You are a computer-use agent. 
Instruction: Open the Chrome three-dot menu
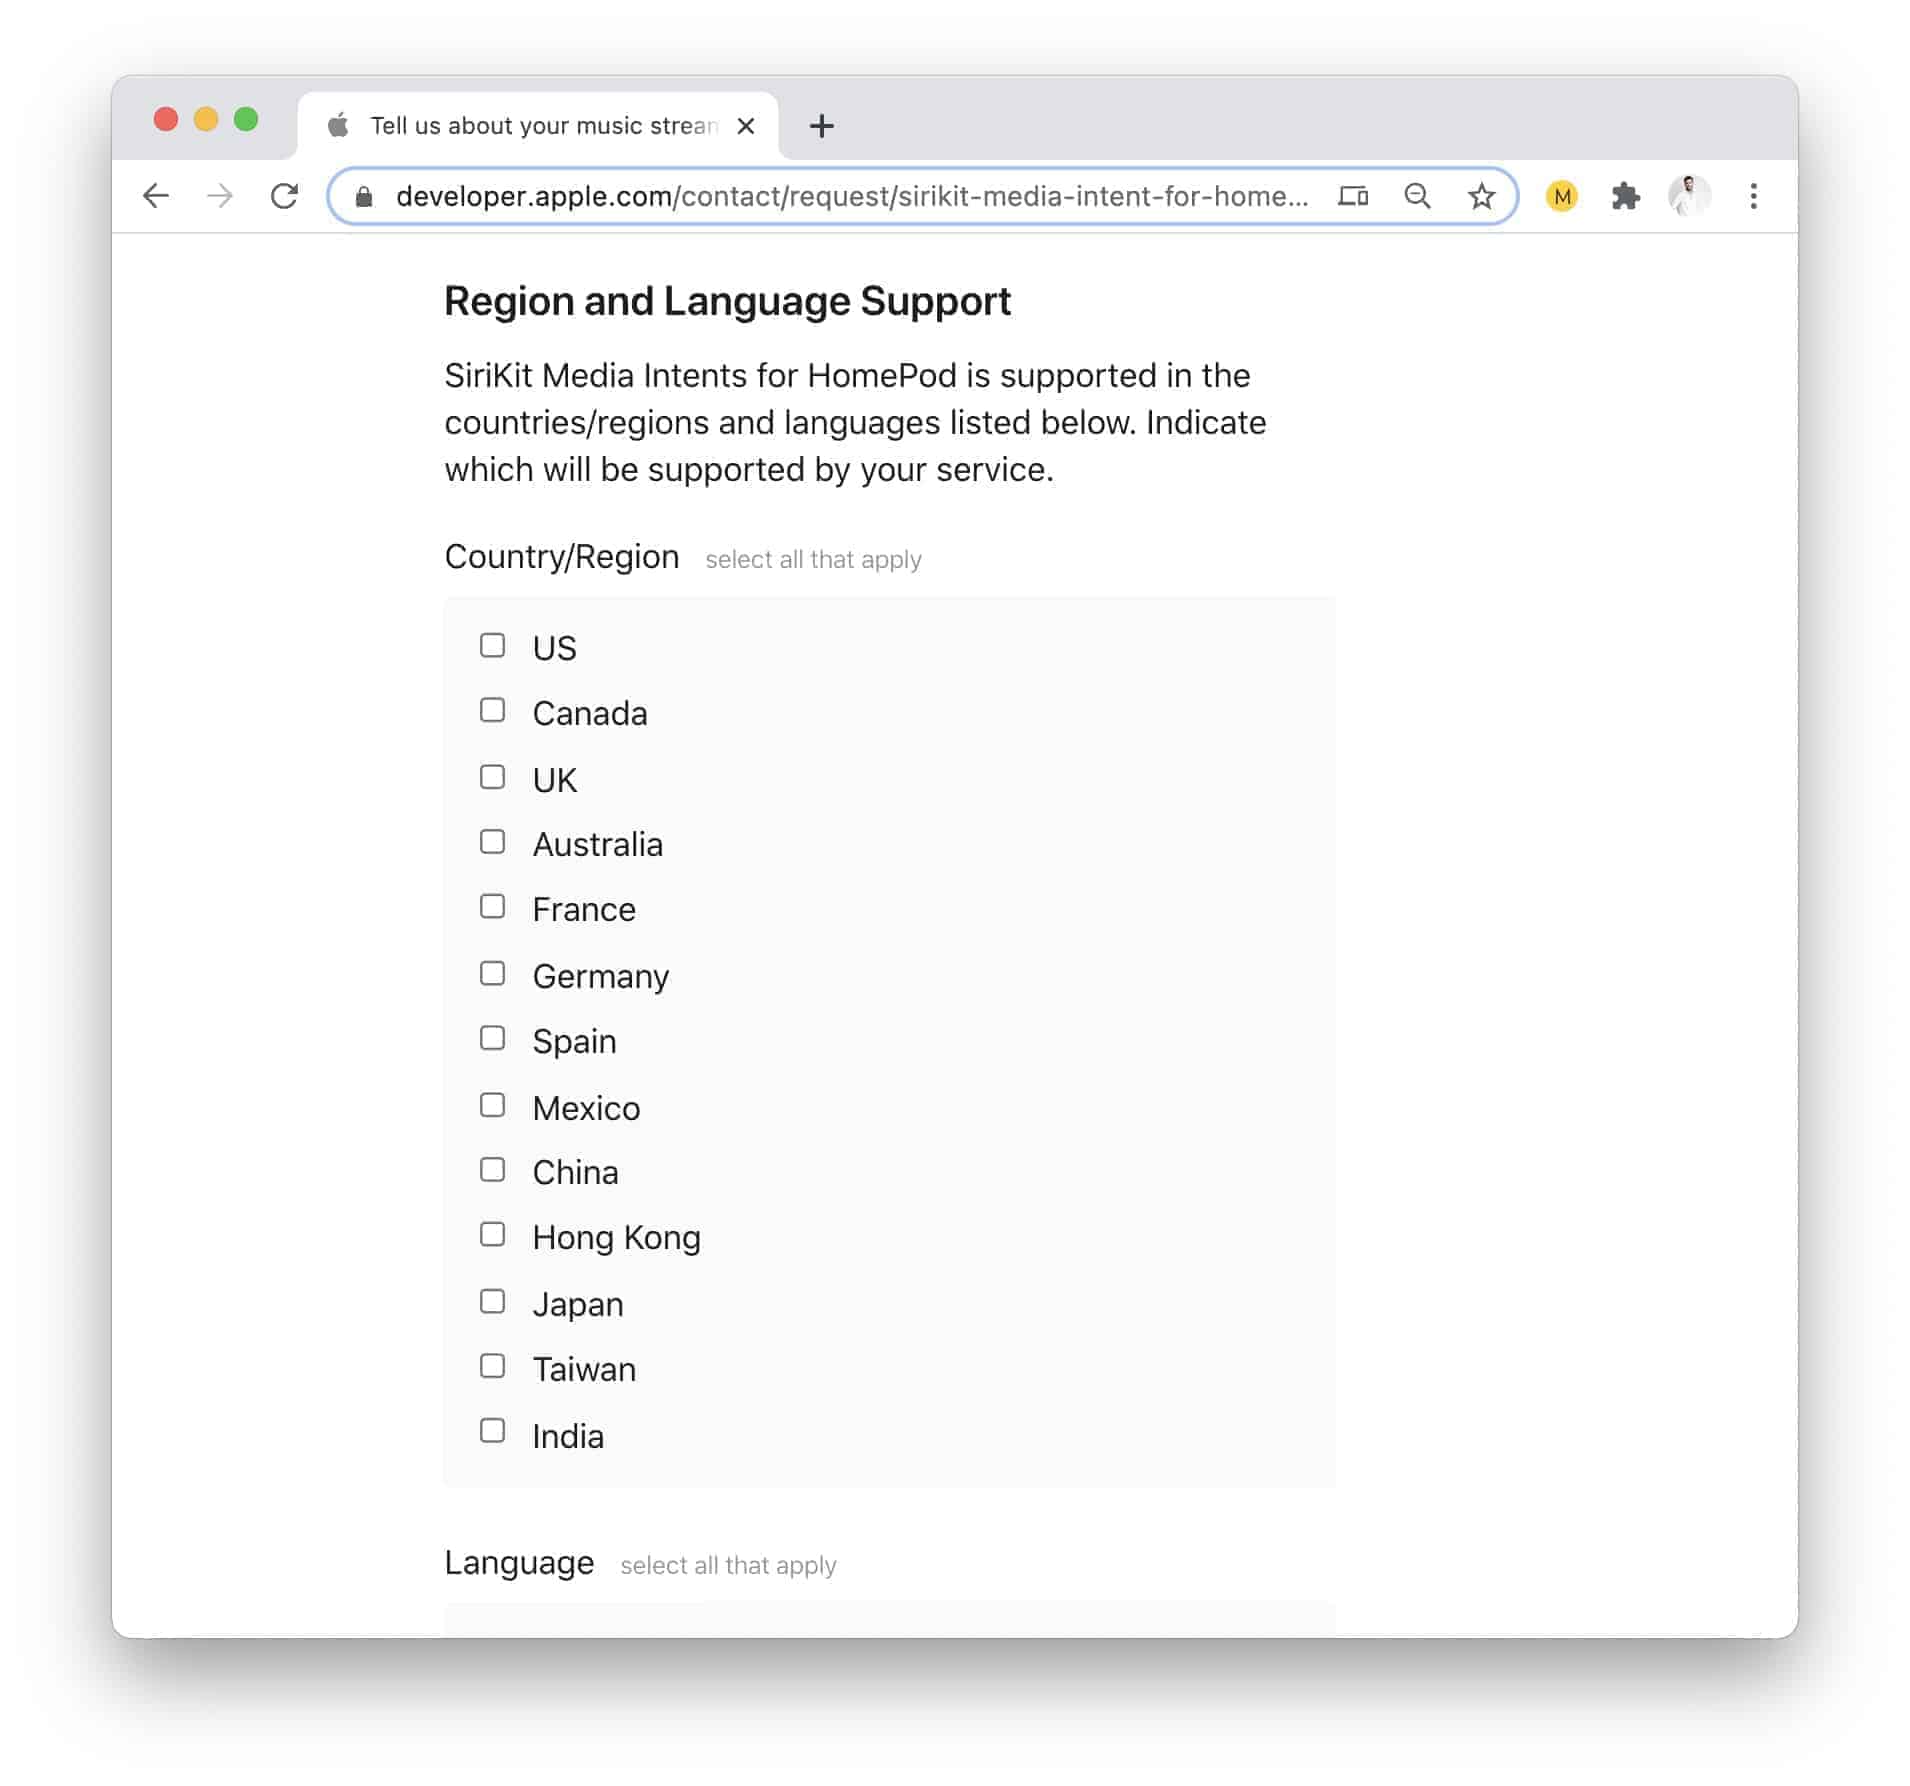[x=1753, y=196]
